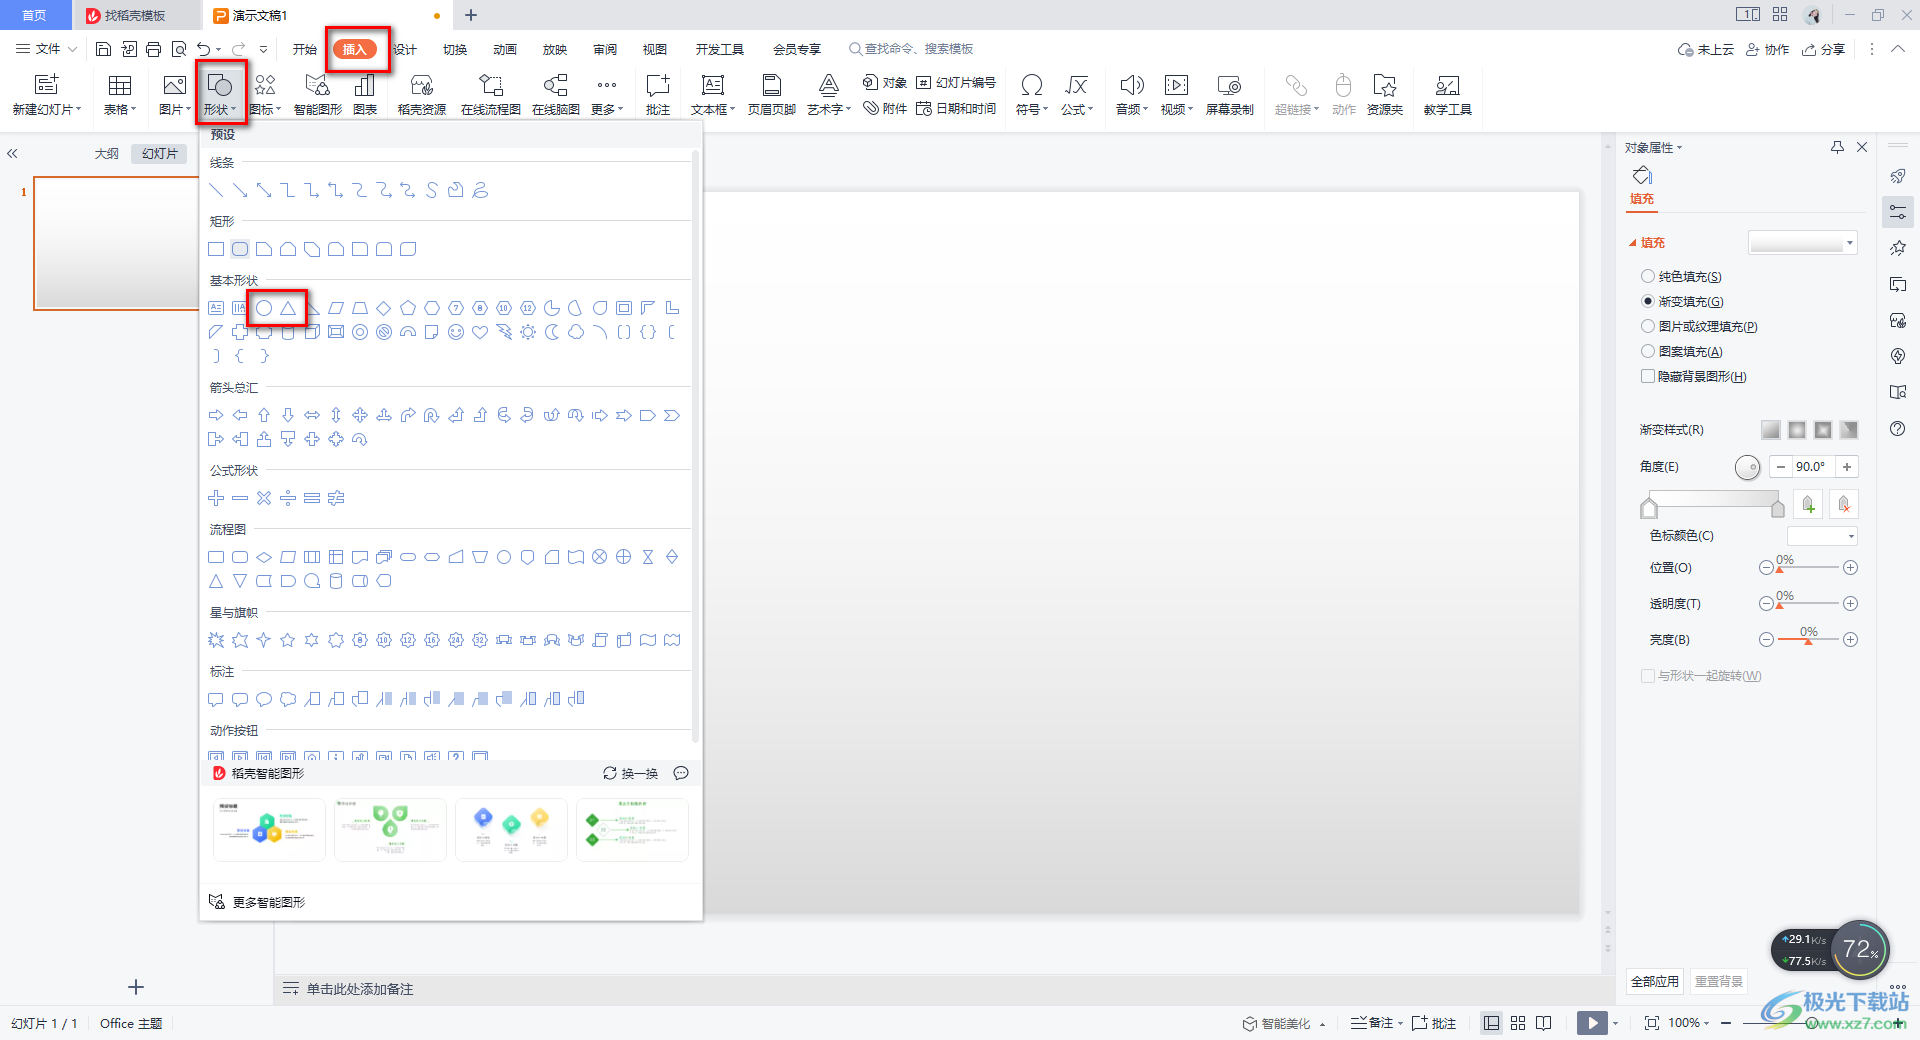Switch to normal view in status bar
Screen dimensions: 1920x1040
pos(1492,1023)
